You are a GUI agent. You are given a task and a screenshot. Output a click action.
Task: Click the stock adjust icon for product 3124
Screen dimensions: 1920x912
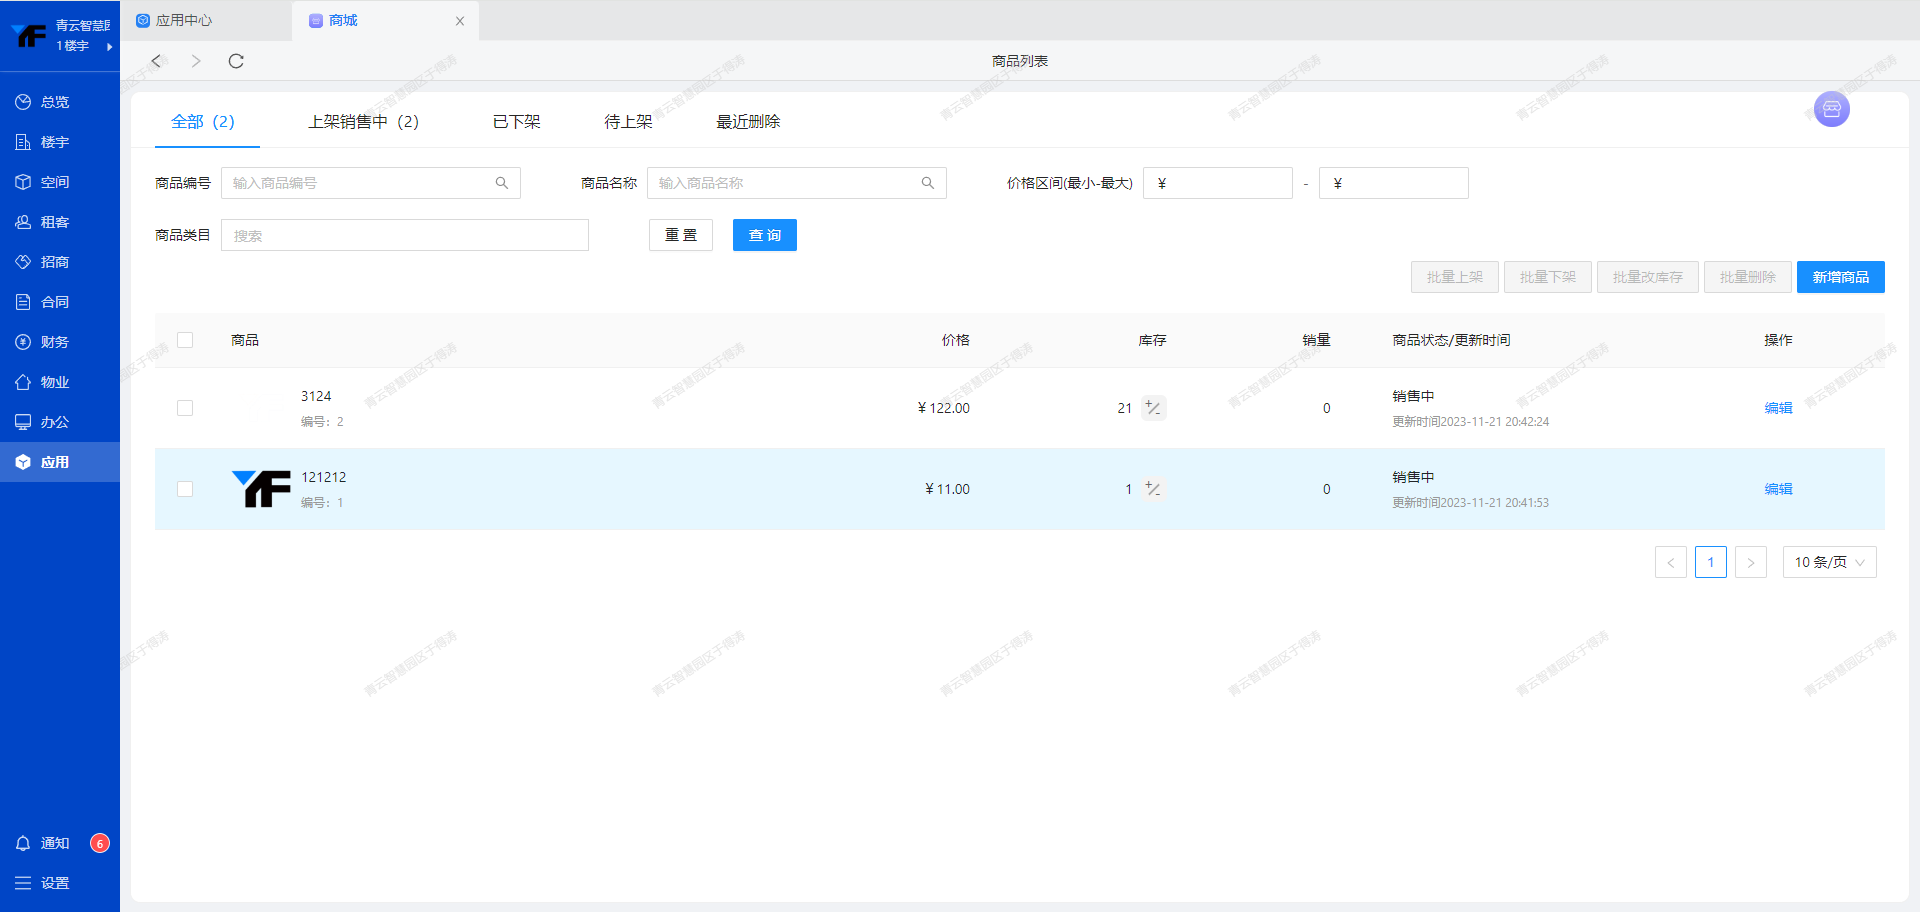point(1153,408)
